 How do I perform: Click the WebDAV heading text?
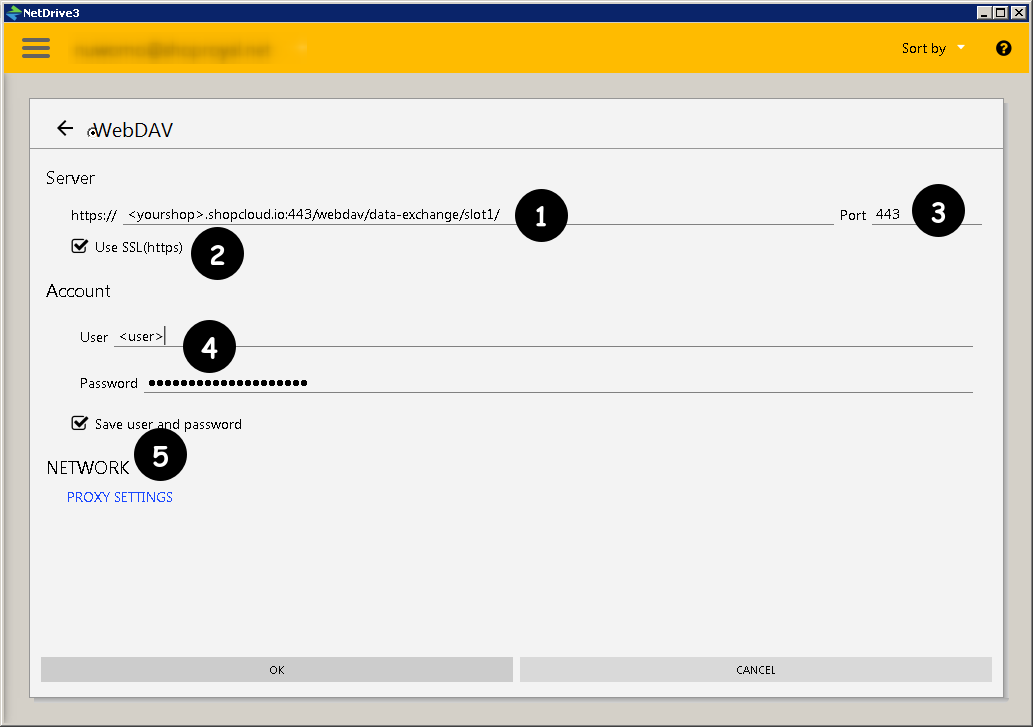click(133, 130)
